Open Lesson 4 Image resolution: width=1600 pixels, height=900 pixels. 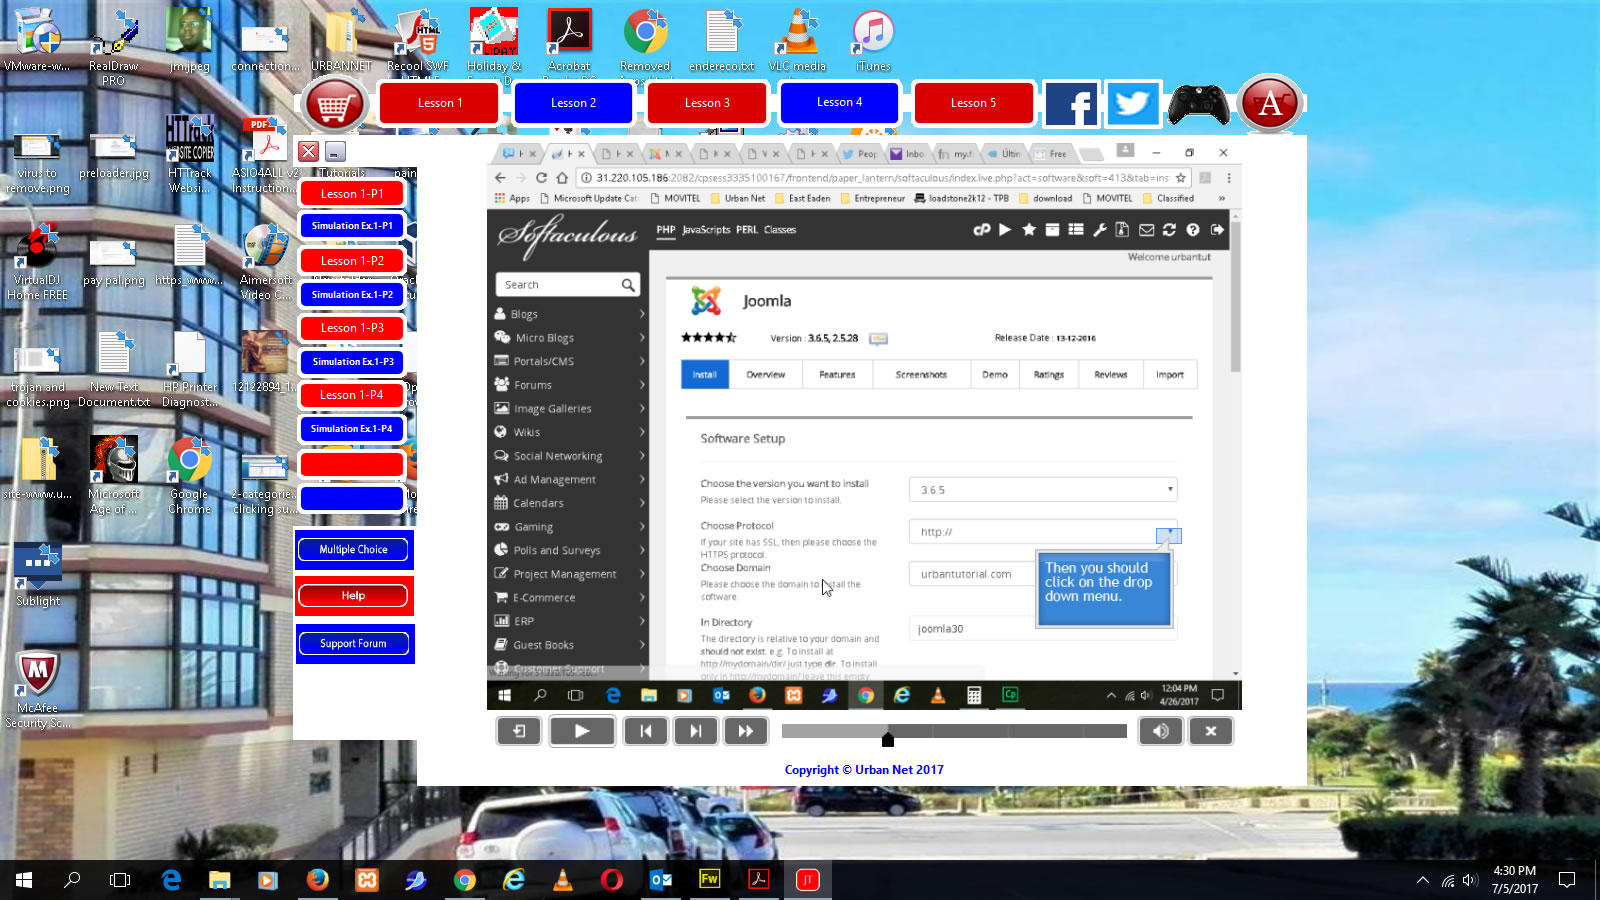[x=839, y=102]
